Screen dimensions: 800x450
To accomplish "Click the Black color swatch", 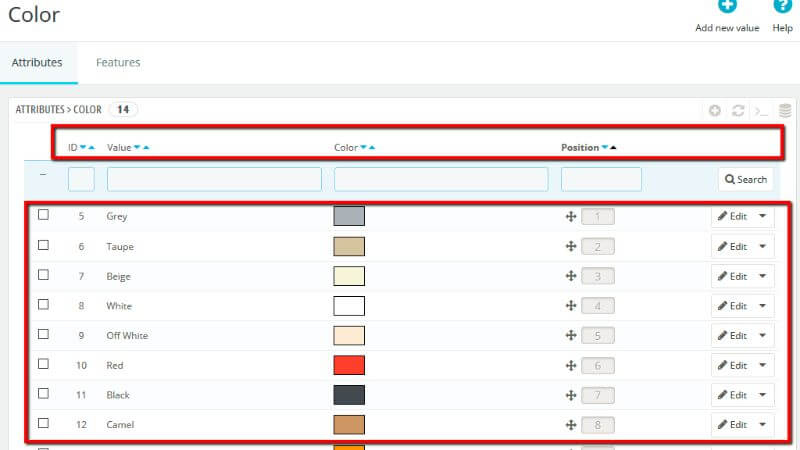I will click(349, 395).
